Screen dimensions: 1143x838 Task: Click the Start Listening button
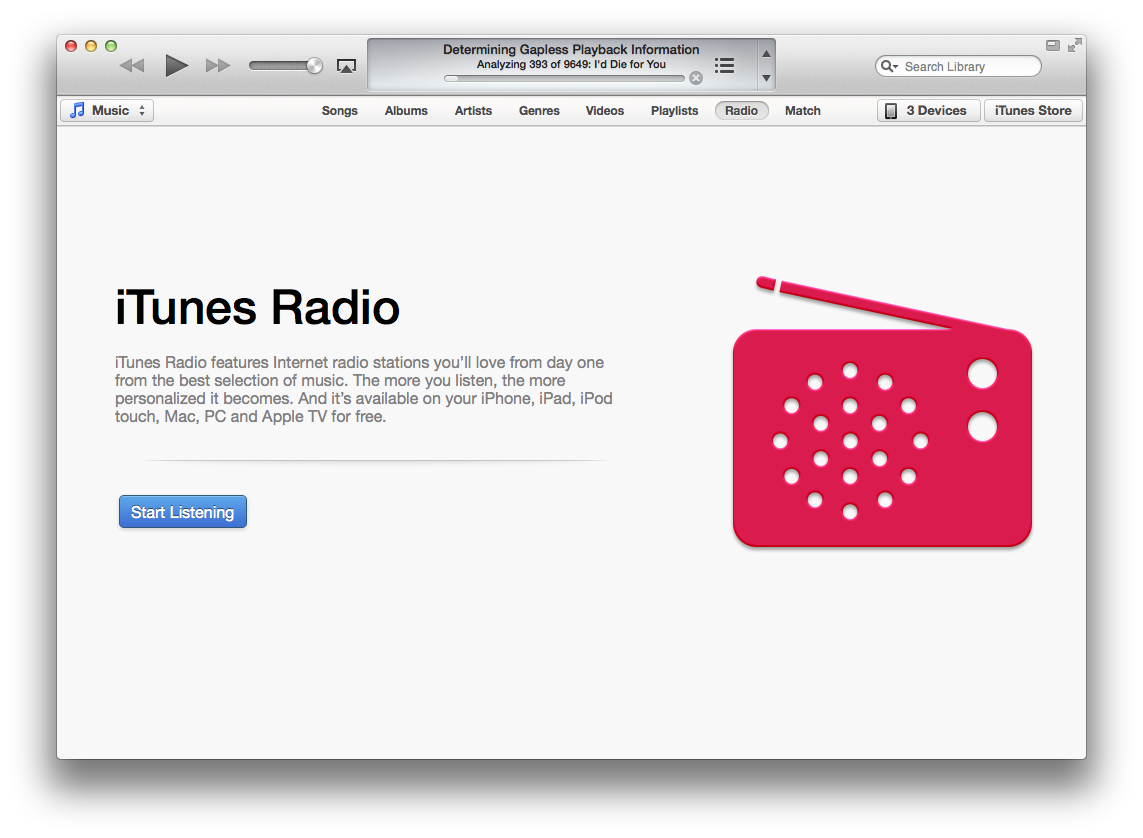(183, 512)
